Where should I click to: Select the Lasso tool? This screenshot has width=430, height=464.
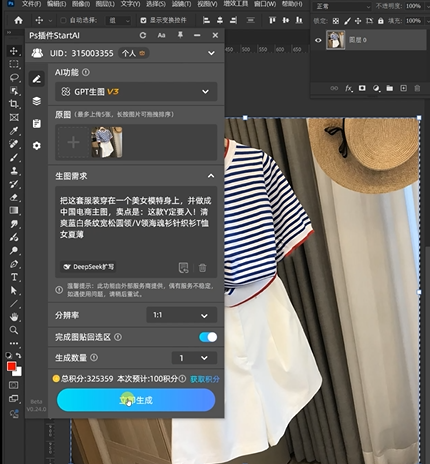pos(14,77)
